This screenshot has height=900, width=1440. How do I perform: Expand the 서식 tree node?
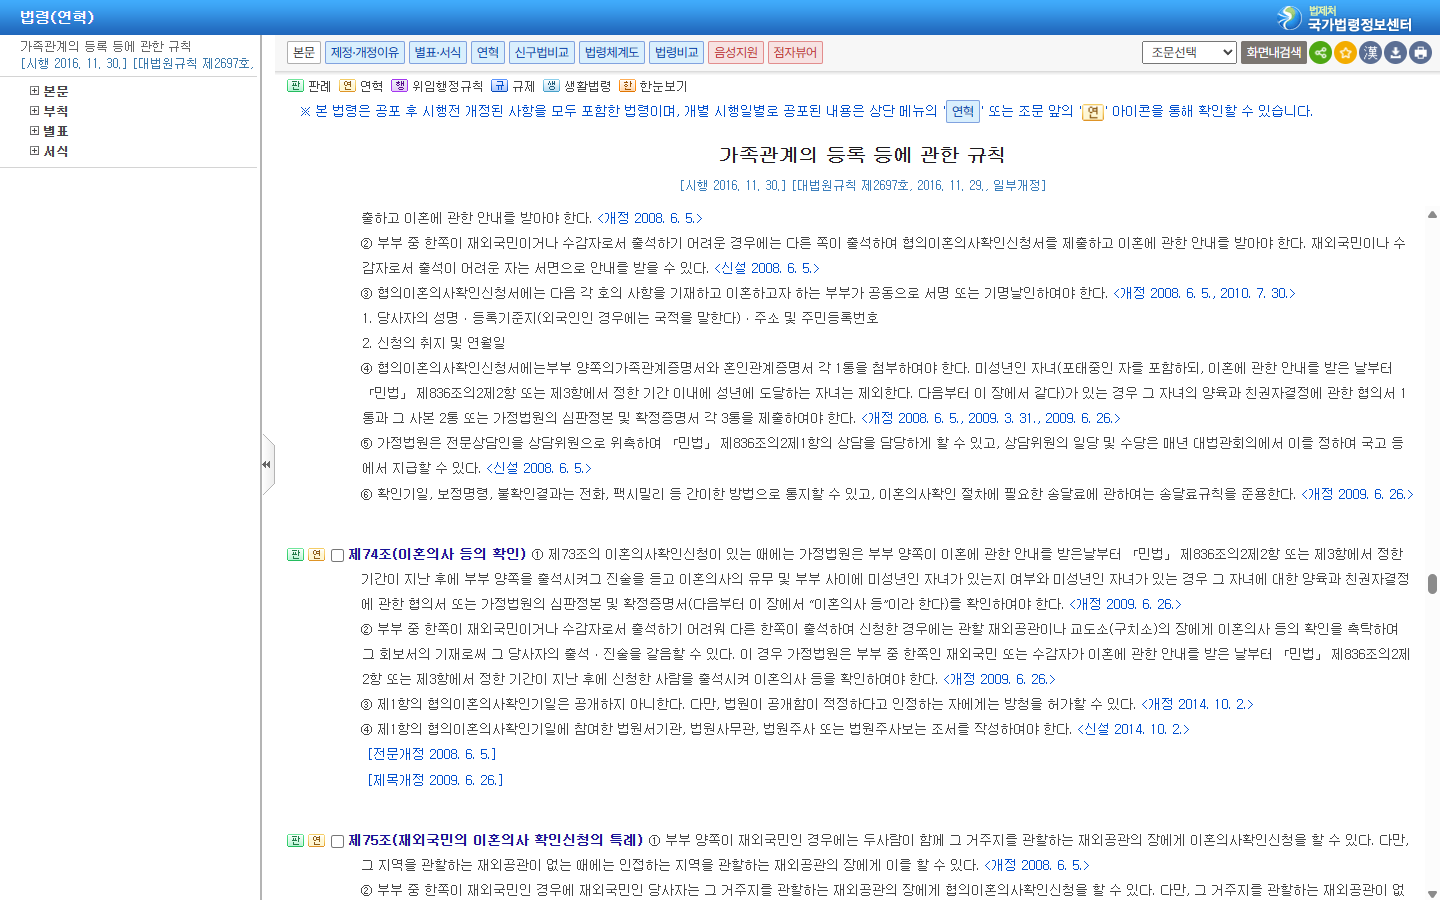34,151
